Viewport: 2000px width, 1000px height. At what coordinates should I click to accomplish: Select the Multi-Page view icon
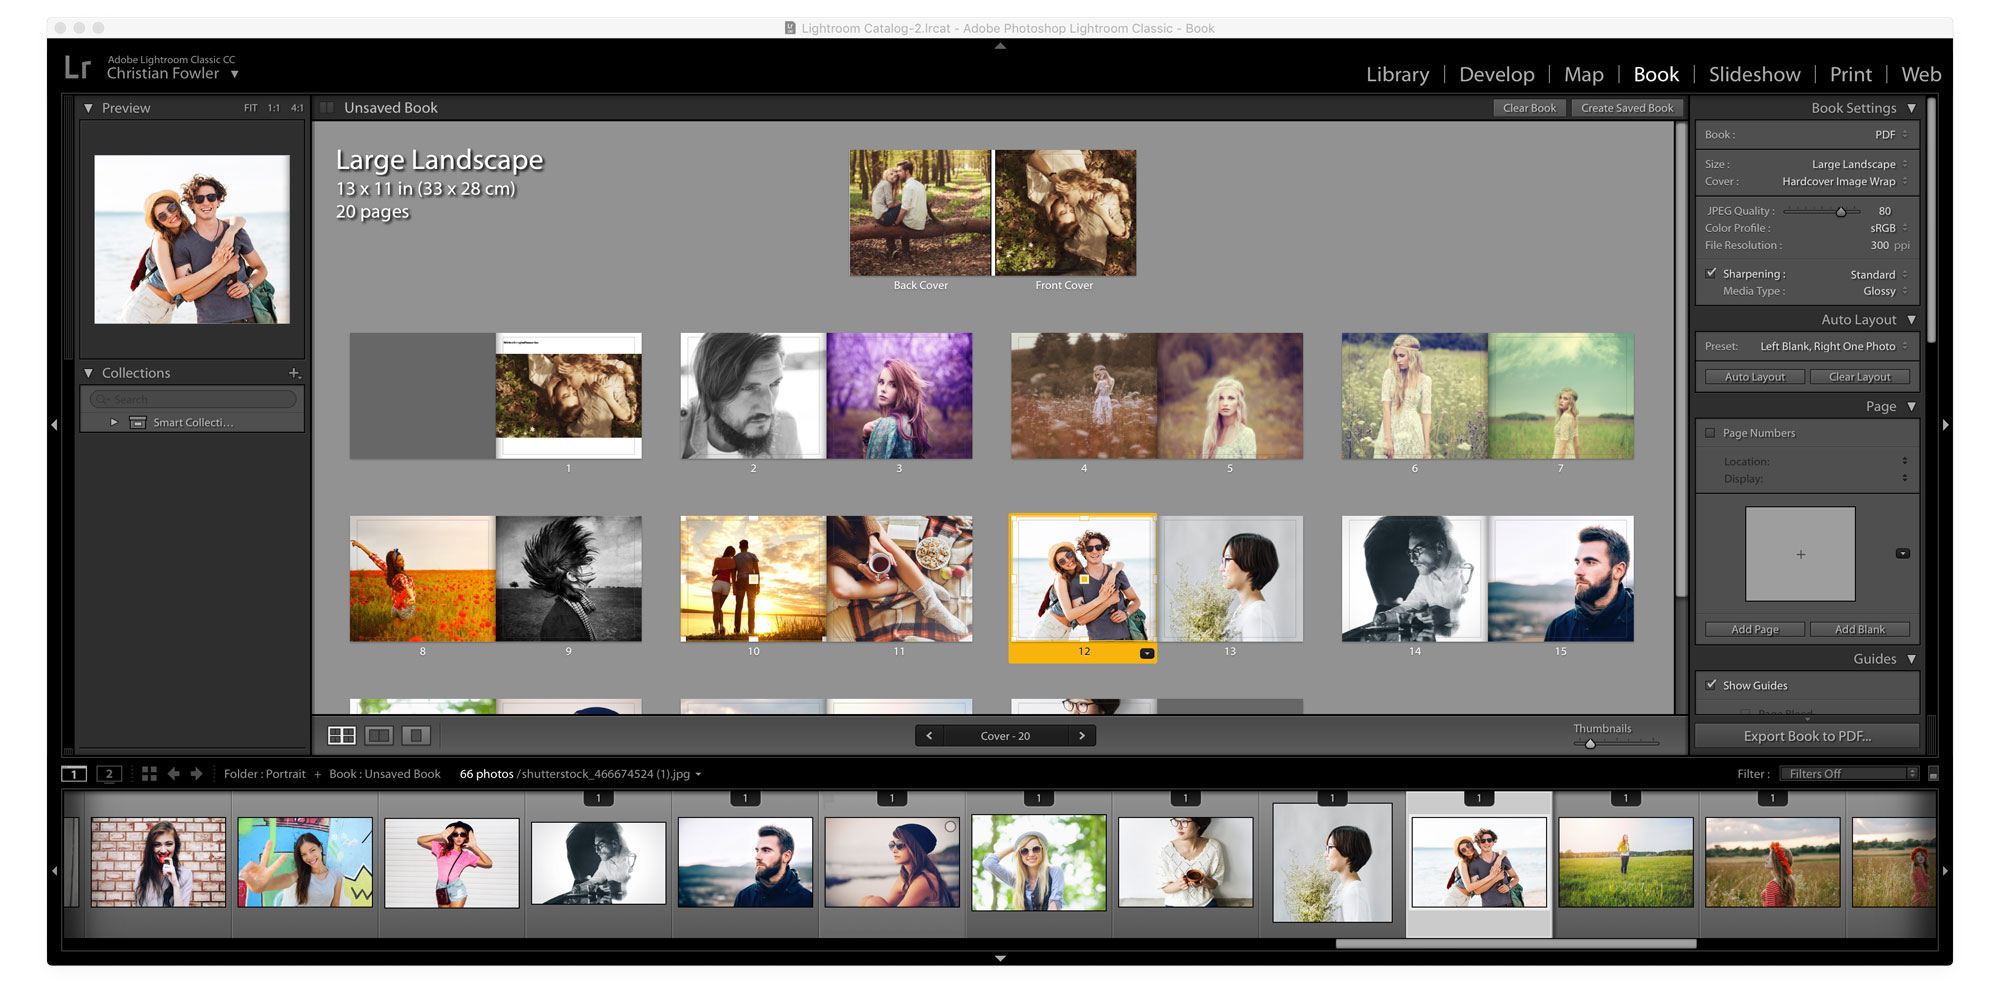[x=343, y=734]
